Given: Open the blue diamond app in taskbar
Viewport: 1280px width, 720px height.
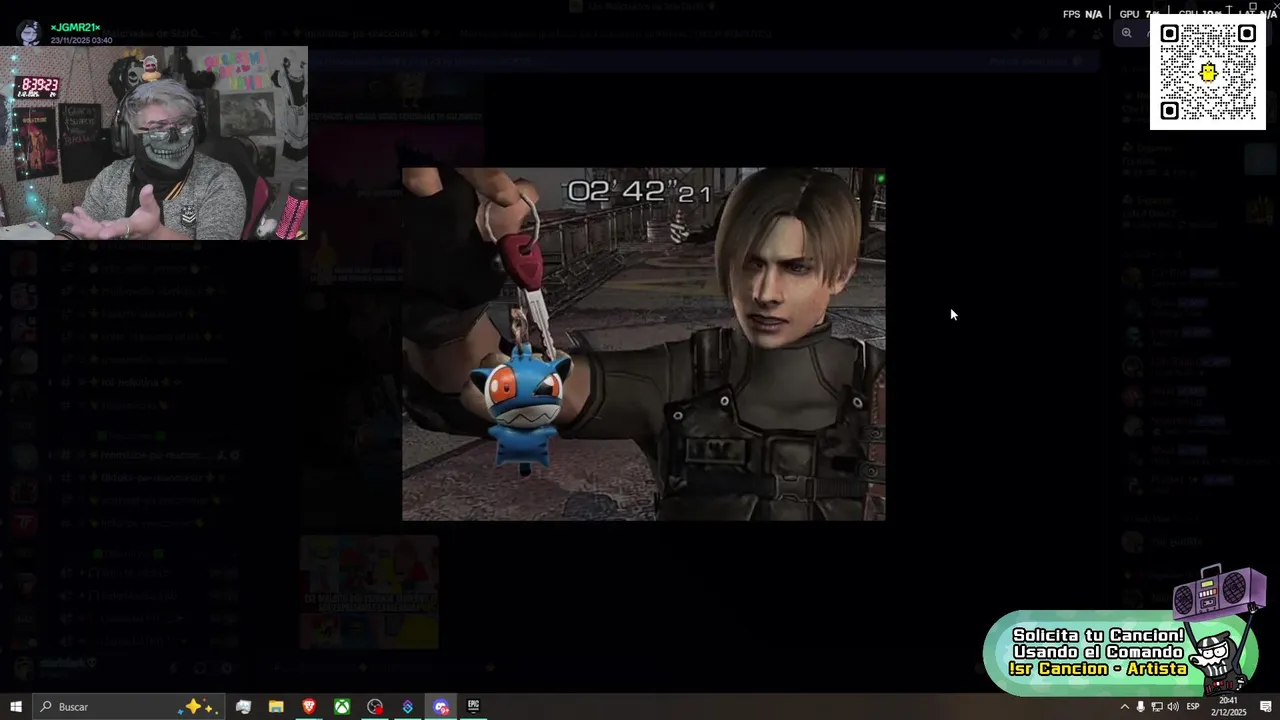Looking at the screenshot, I should click(408, 707).
